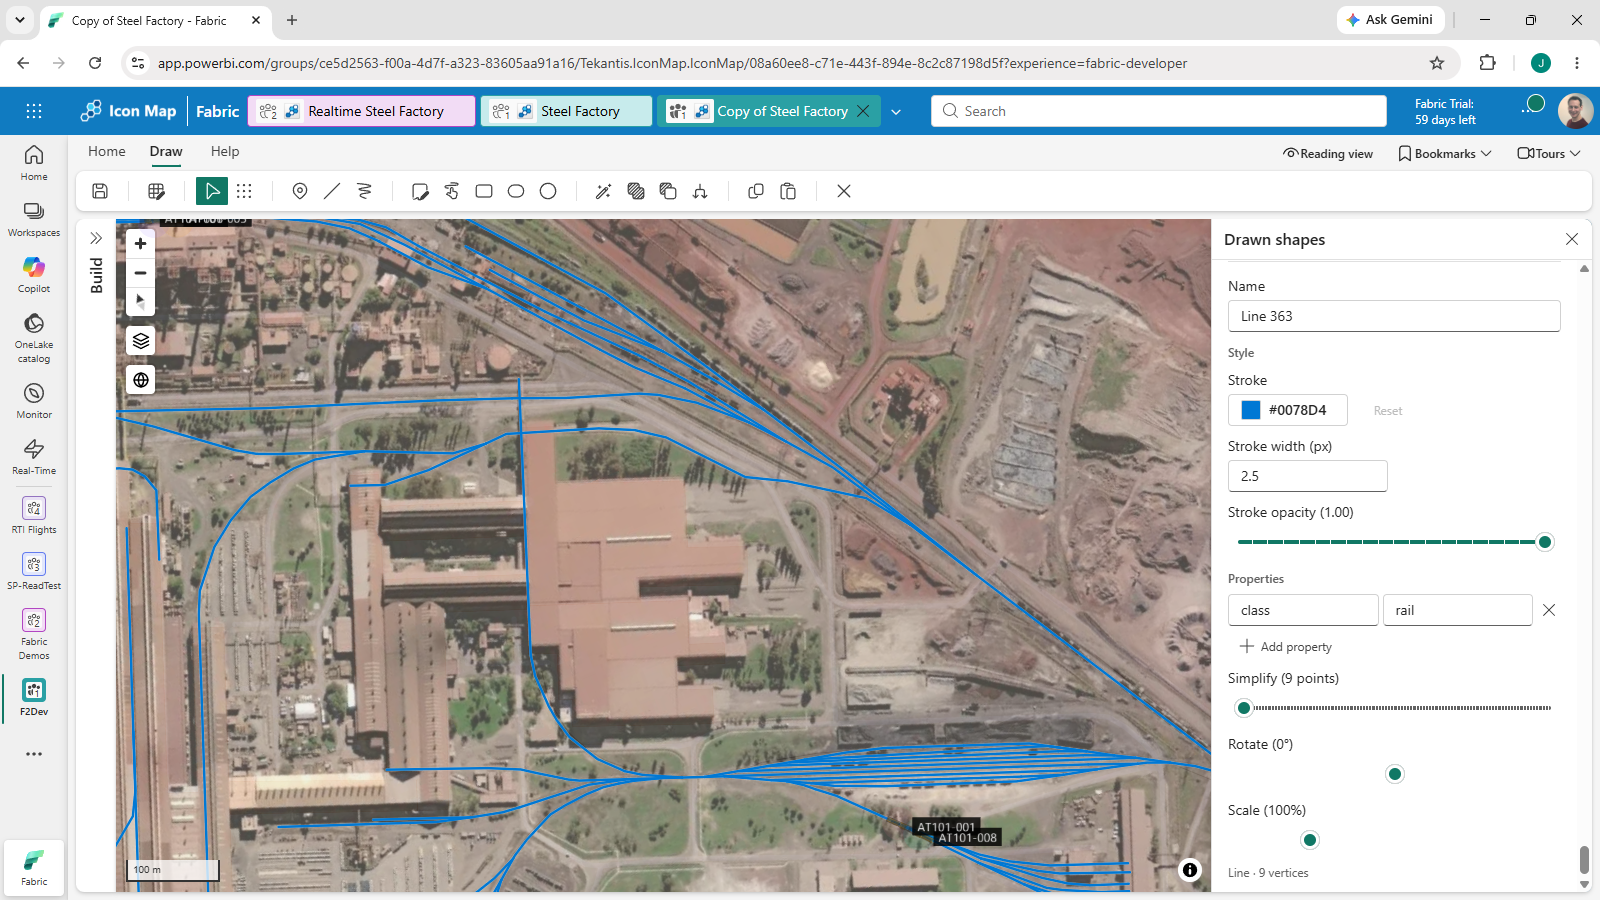Image resolution: width=1600 pixels, height=900 pixels.
Task: Switch to the Home ribbon tab
Action: click(x=107, y=151)
